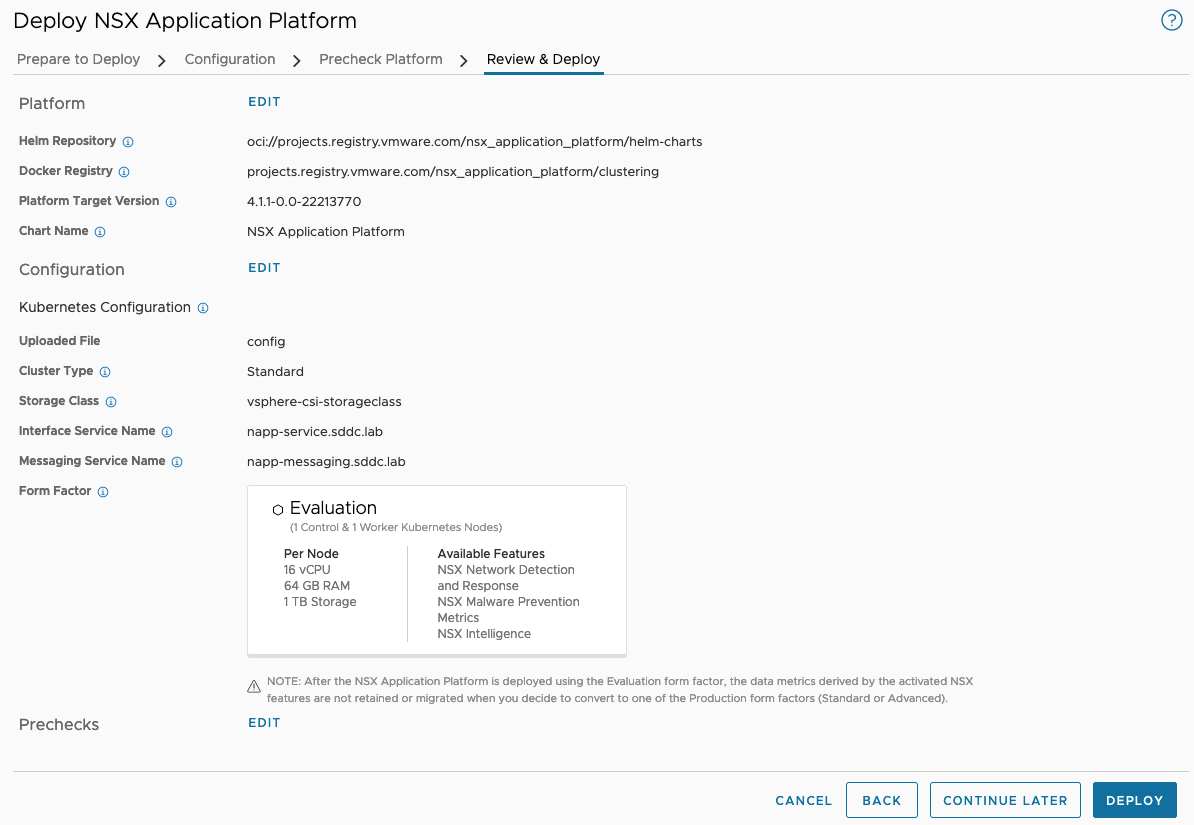Show info for Interface Service Name
1194x825 pixels.
(x=167, y=432)
